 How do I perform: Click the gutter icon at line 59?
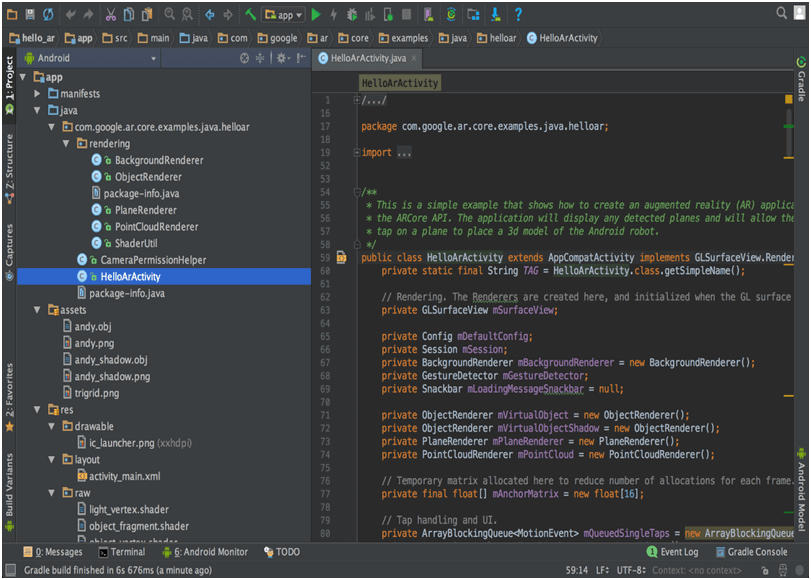341,257
